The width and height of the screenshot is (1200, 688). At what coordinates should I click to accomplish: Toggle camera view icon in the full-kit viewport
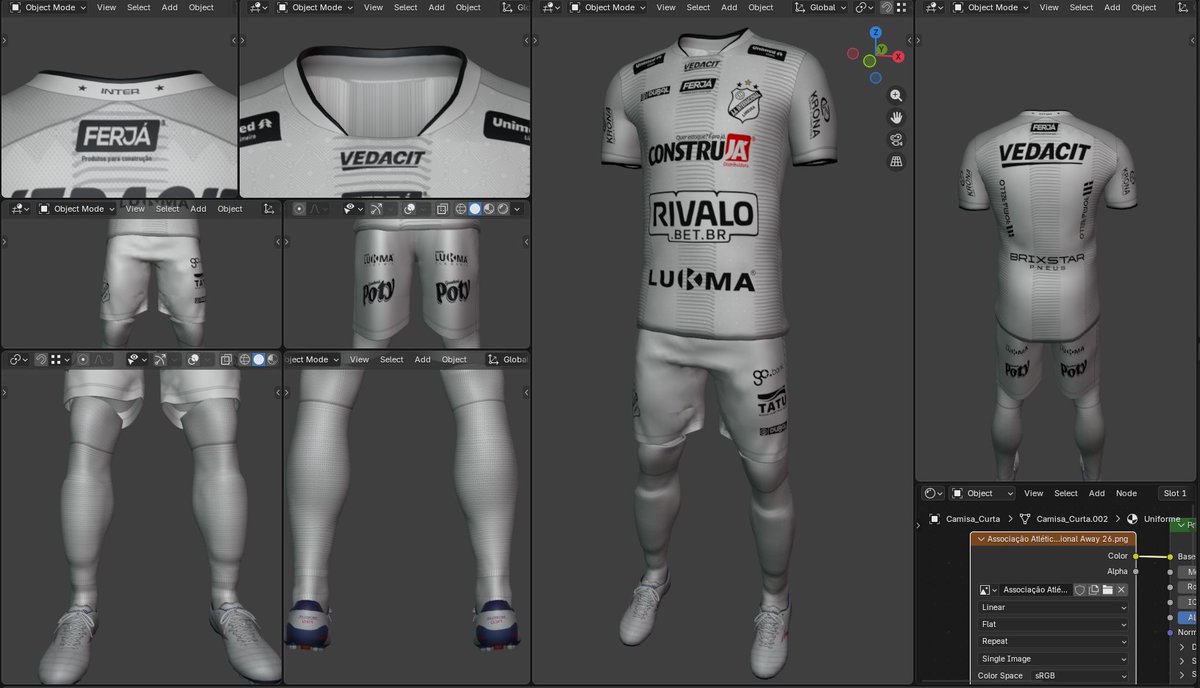tap(896, 140)
